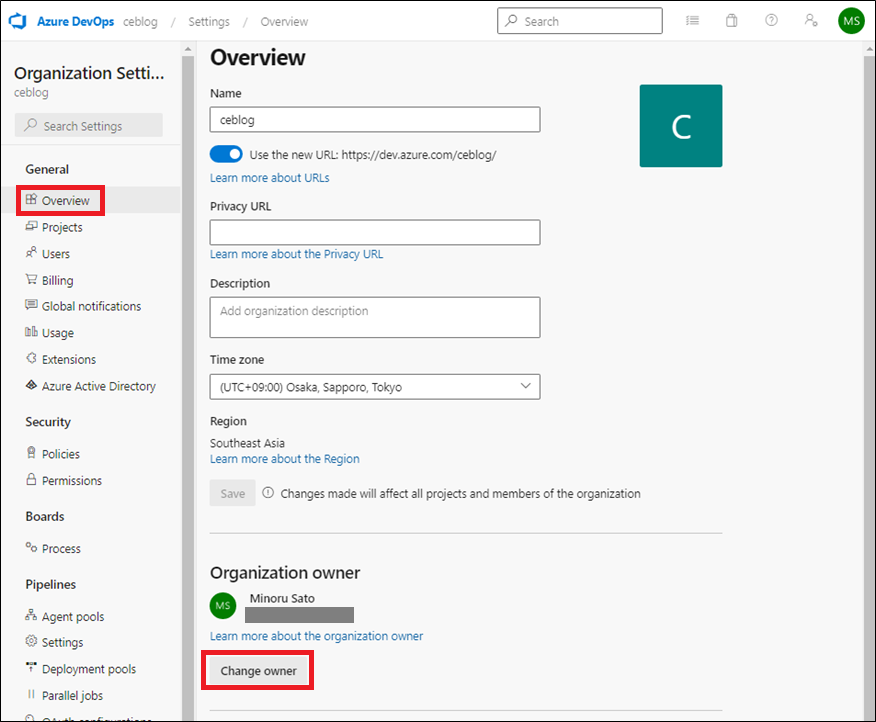
Task: Click the Parallel jobs icon
Action: coord(31,695)
